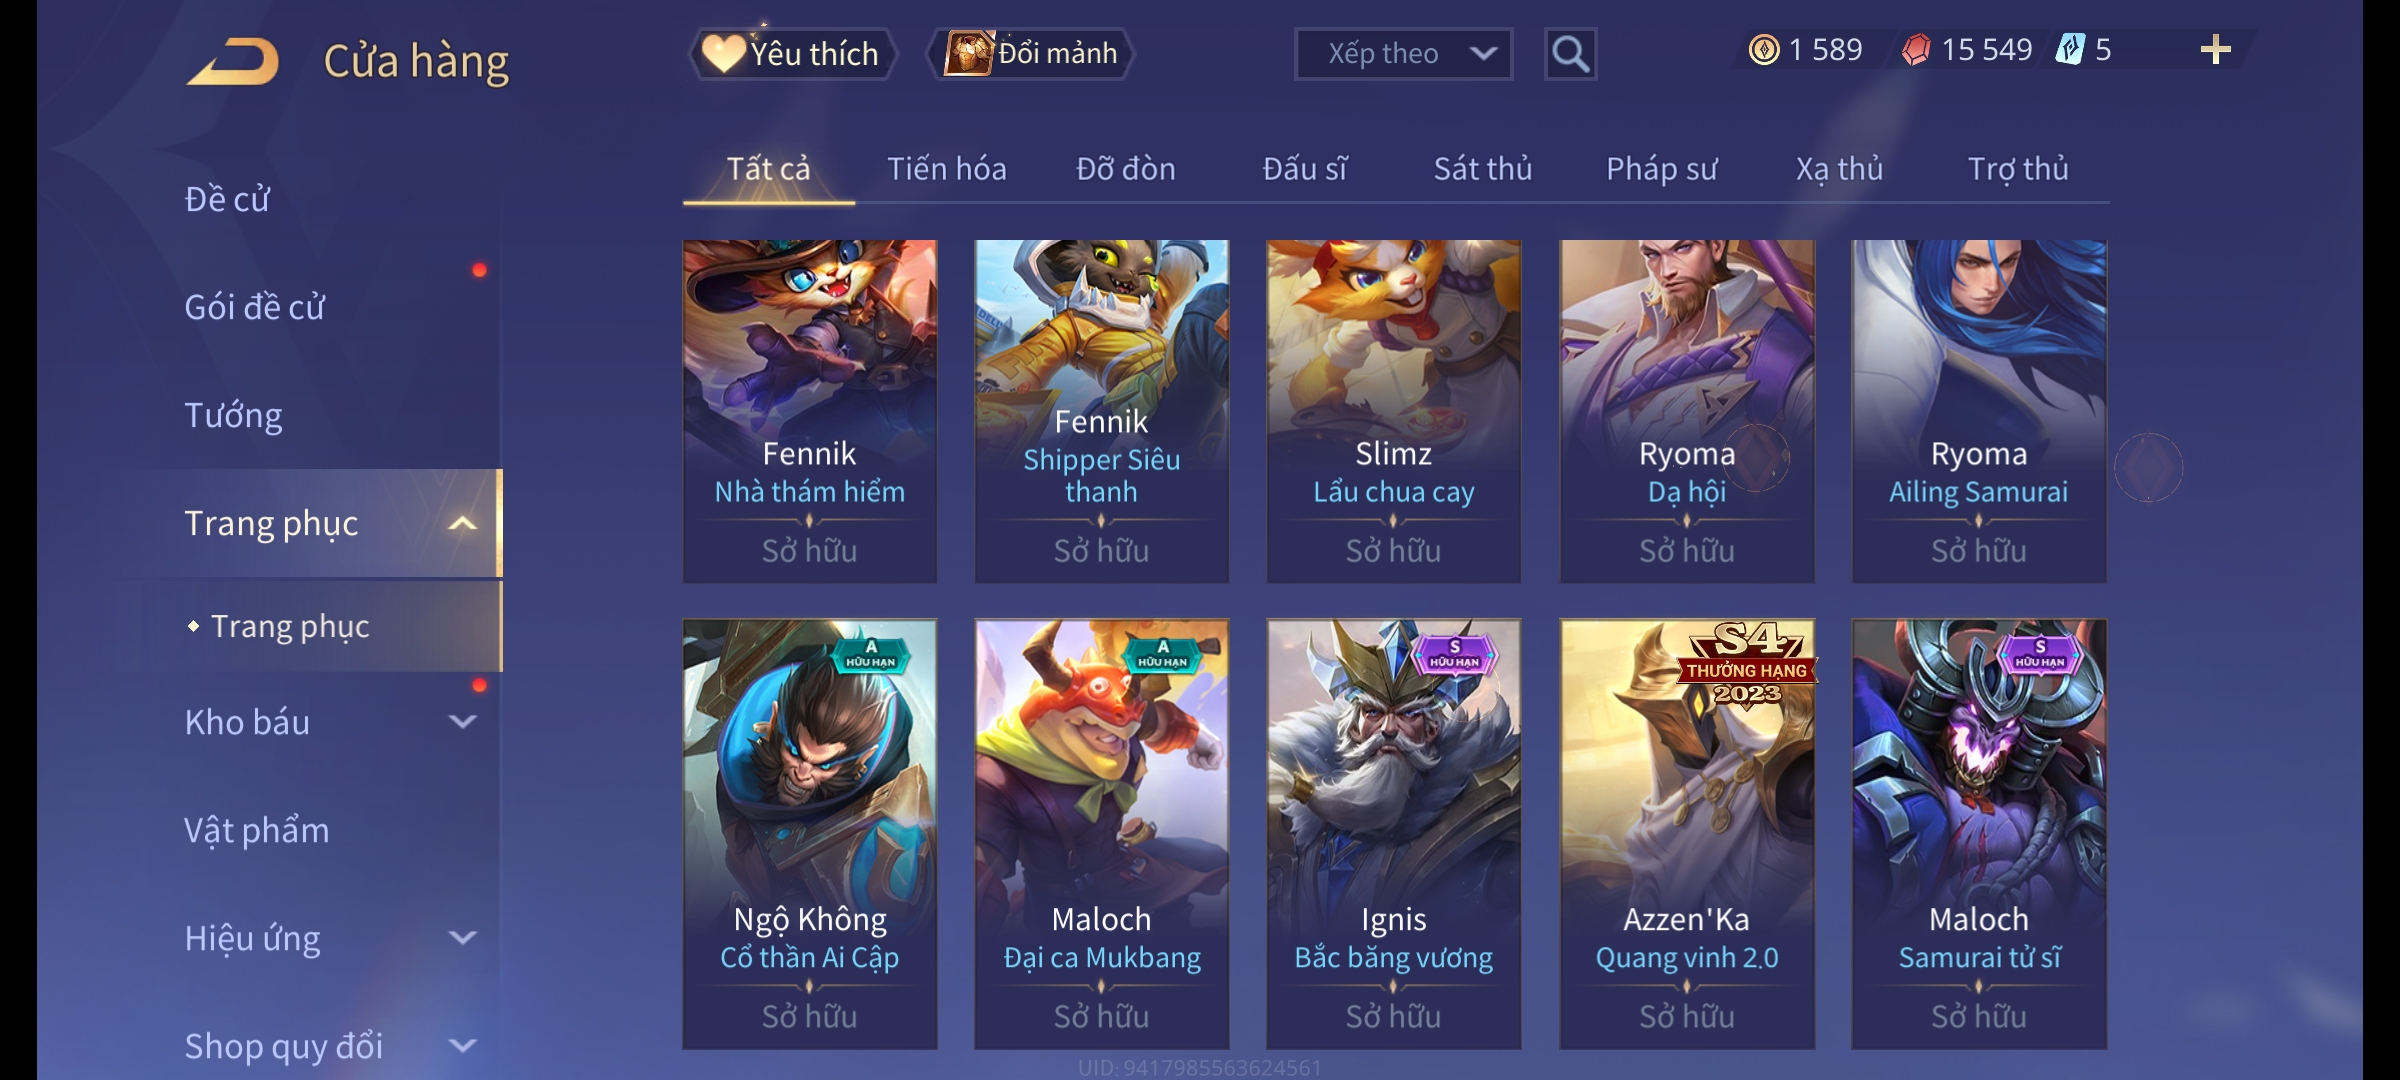Open the search magnifier icon
Viewport: 2400px width, 1080px height.
click(x=1570, y=54)
